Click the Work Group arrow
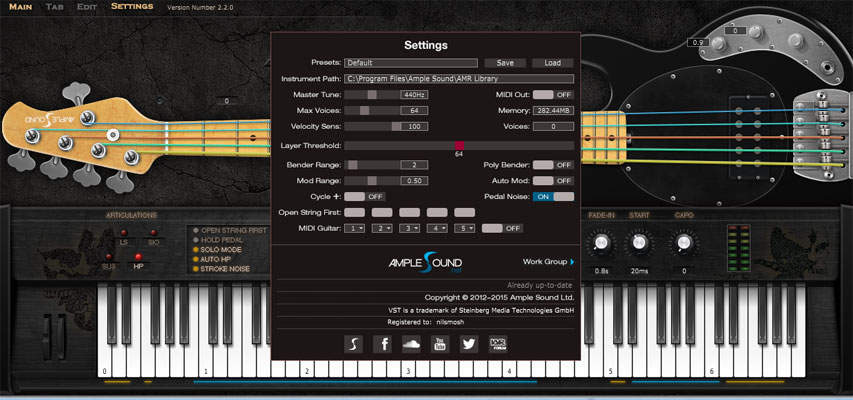Screen dimensions: 853x400 tap(572, 262)
